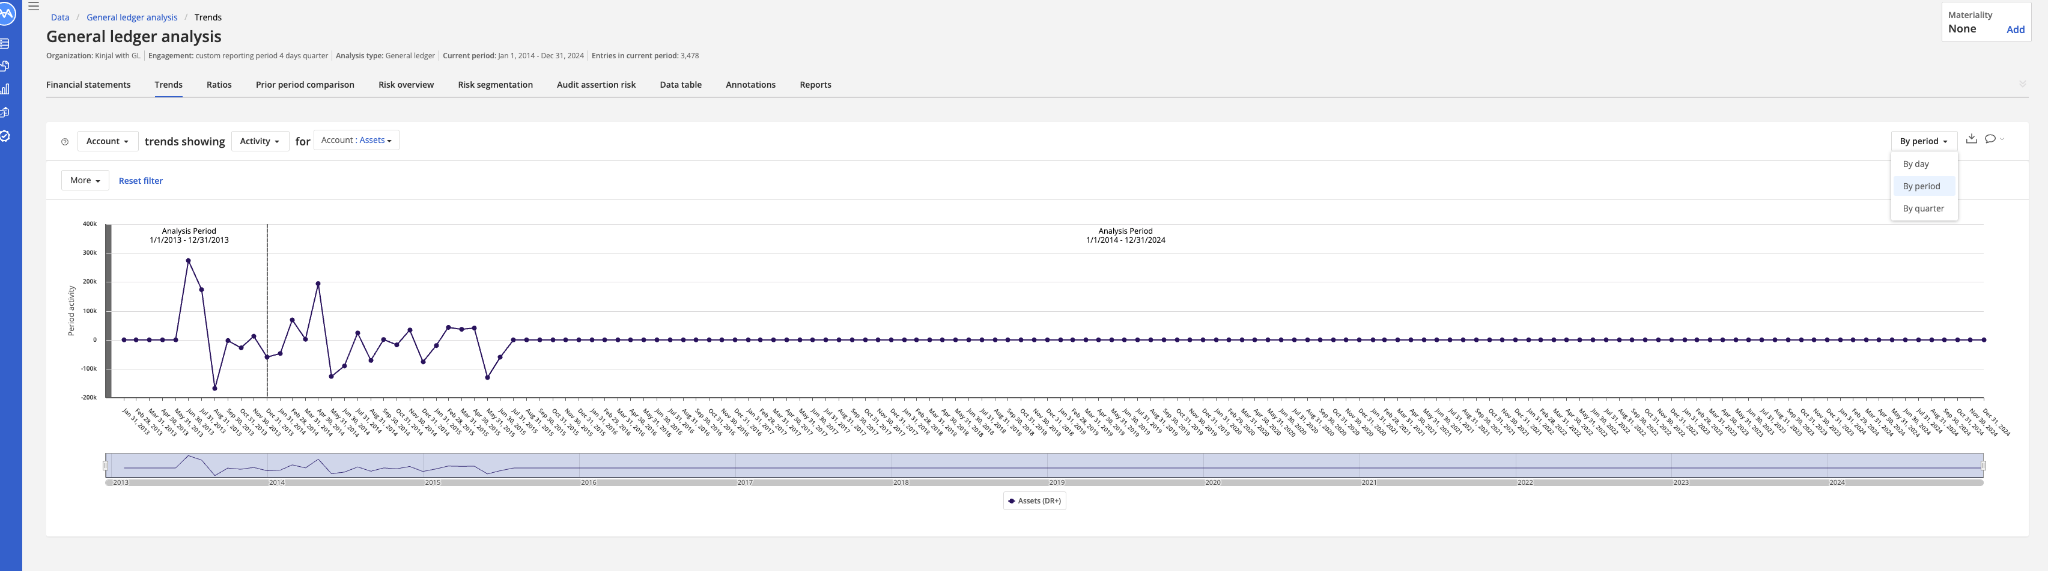
Task: Click the 2024 label in the range navigator
Action: click(1837, 483)
